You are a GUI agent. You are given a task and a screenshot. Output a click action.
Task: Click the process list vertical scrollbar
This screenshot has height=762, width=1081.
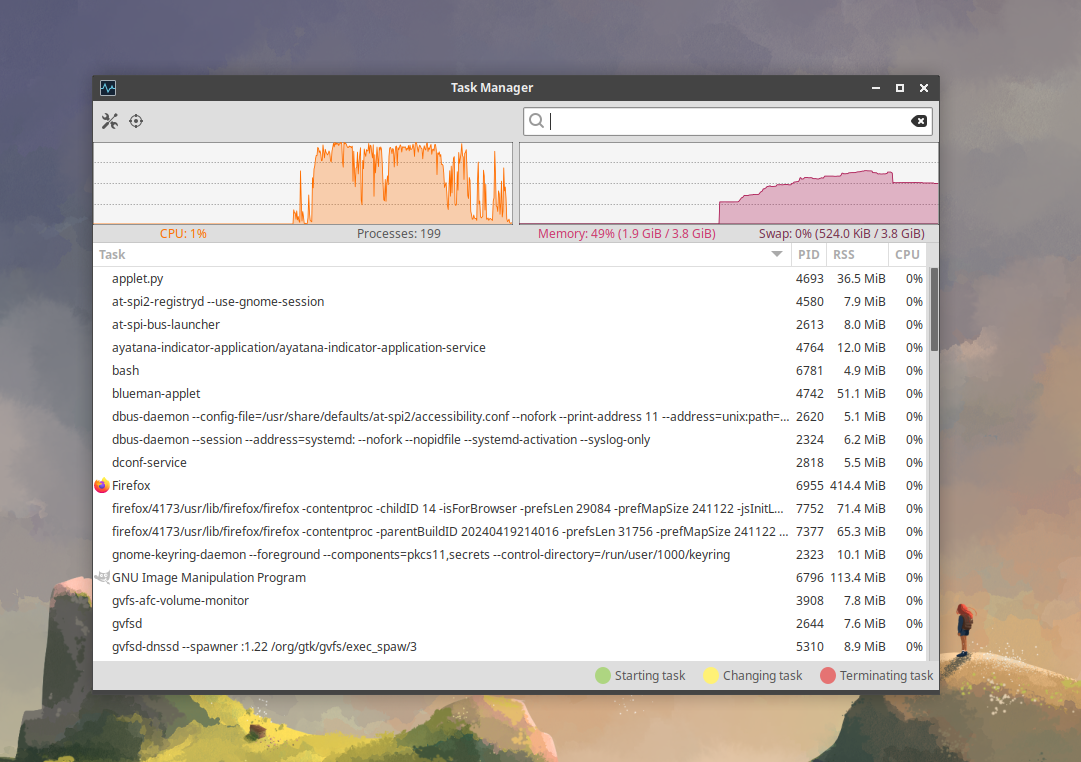click(x=934, y=310)
